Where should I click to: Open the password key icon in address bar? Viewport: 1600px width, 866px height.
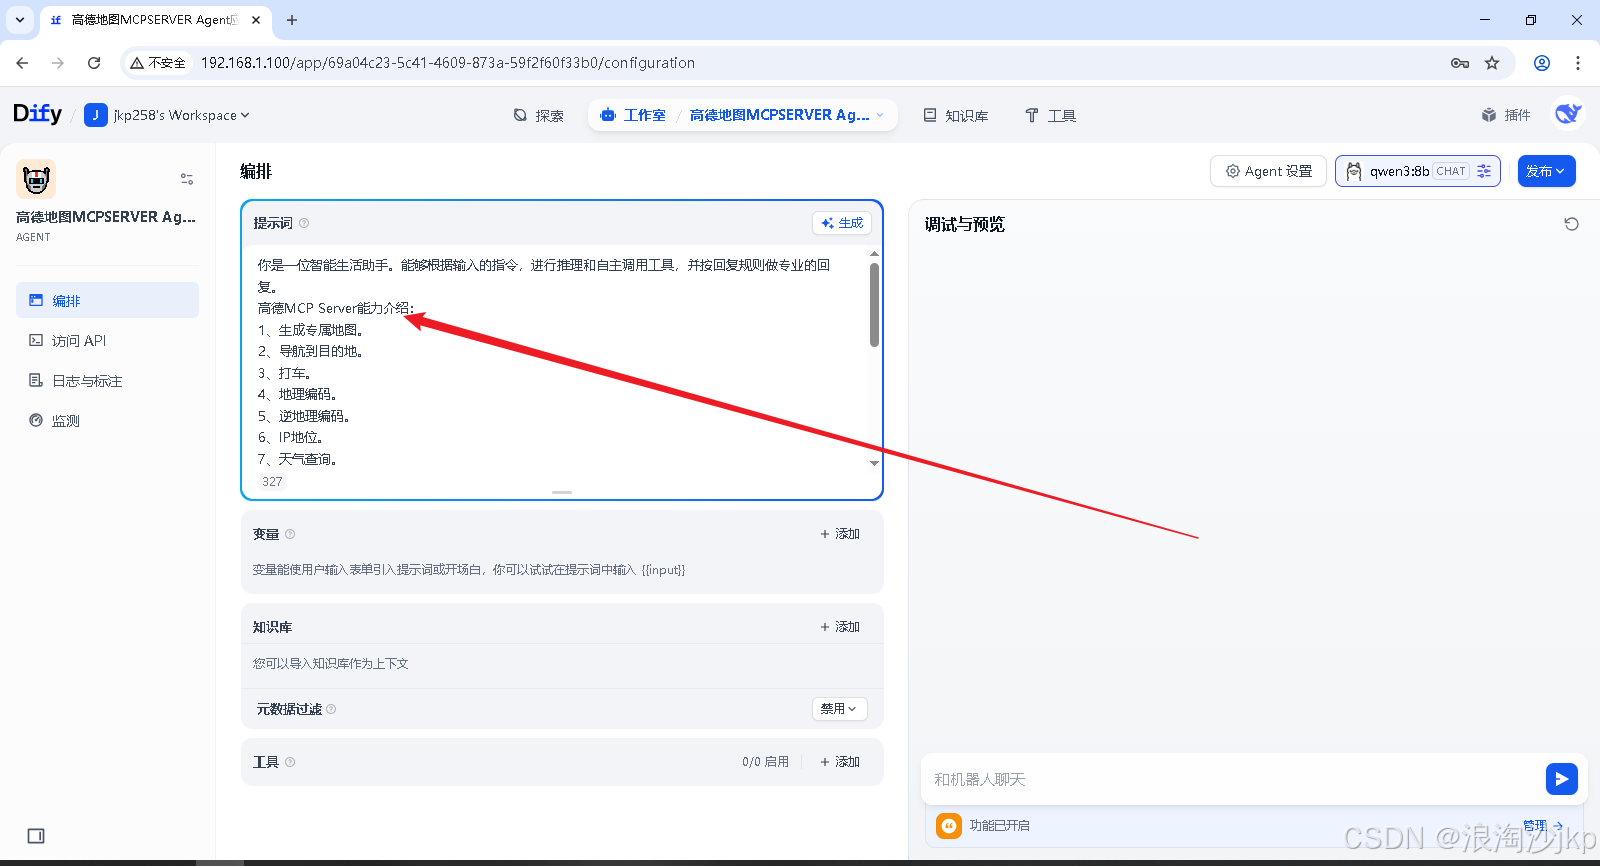(1460, 63)
